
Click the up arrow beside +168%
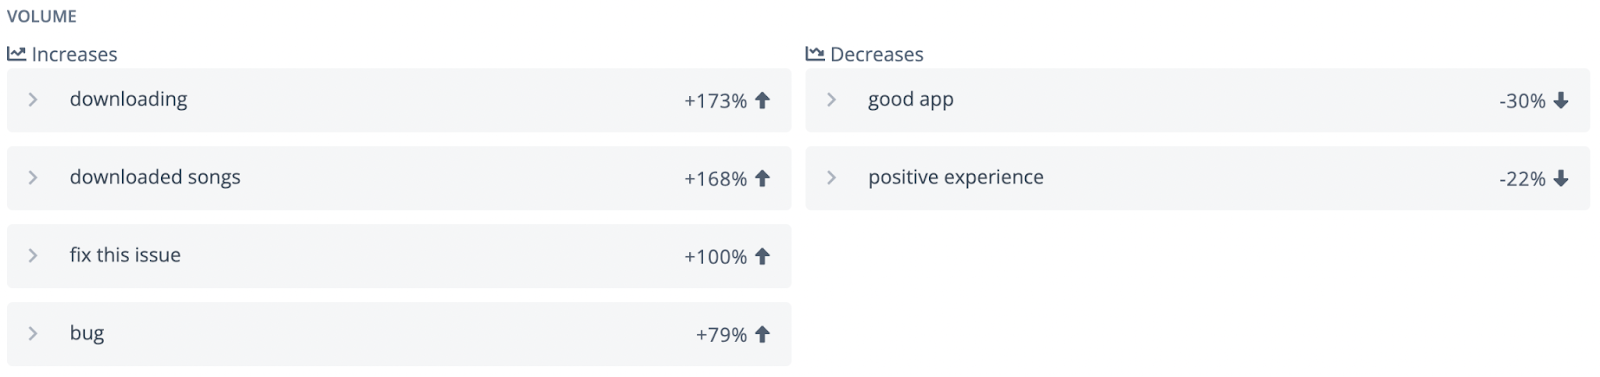762,178
